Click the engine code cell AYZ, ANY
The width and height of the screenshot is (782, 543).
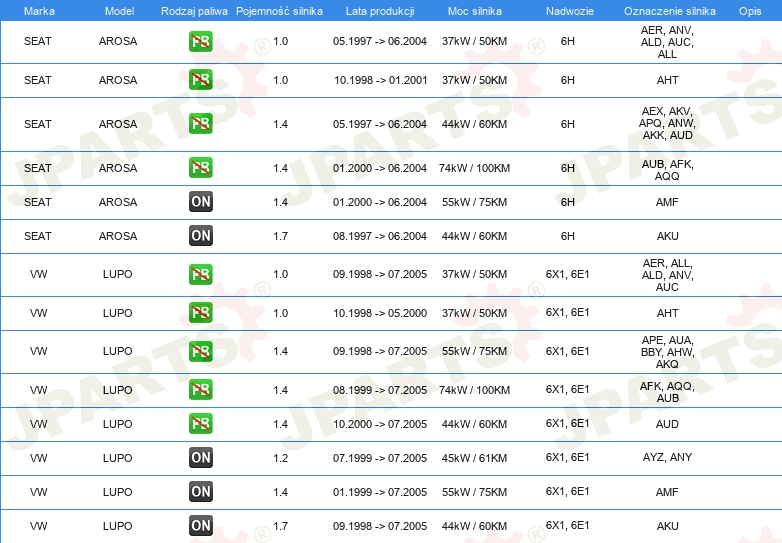[667, 457]
